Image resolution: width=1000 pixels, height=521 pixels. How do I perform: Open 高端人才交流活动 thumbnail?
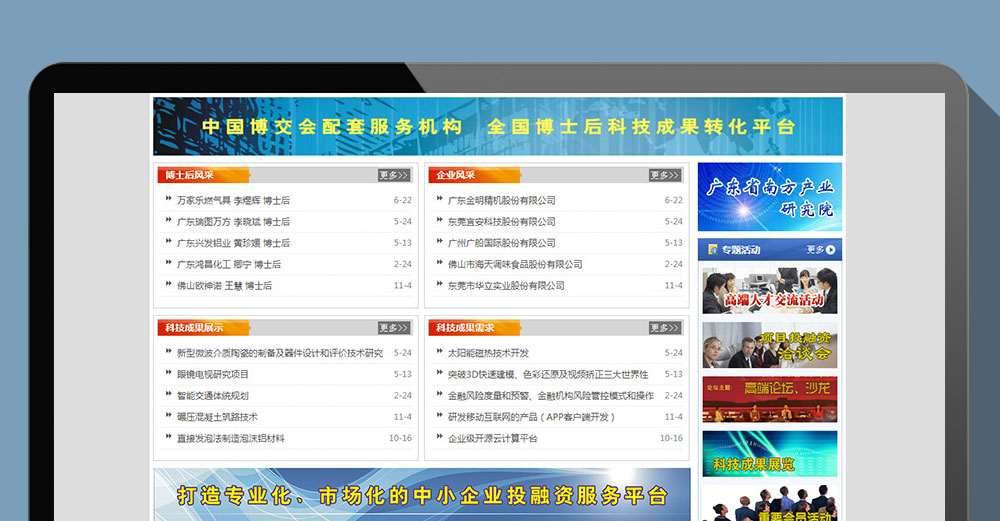pos(770,291)
